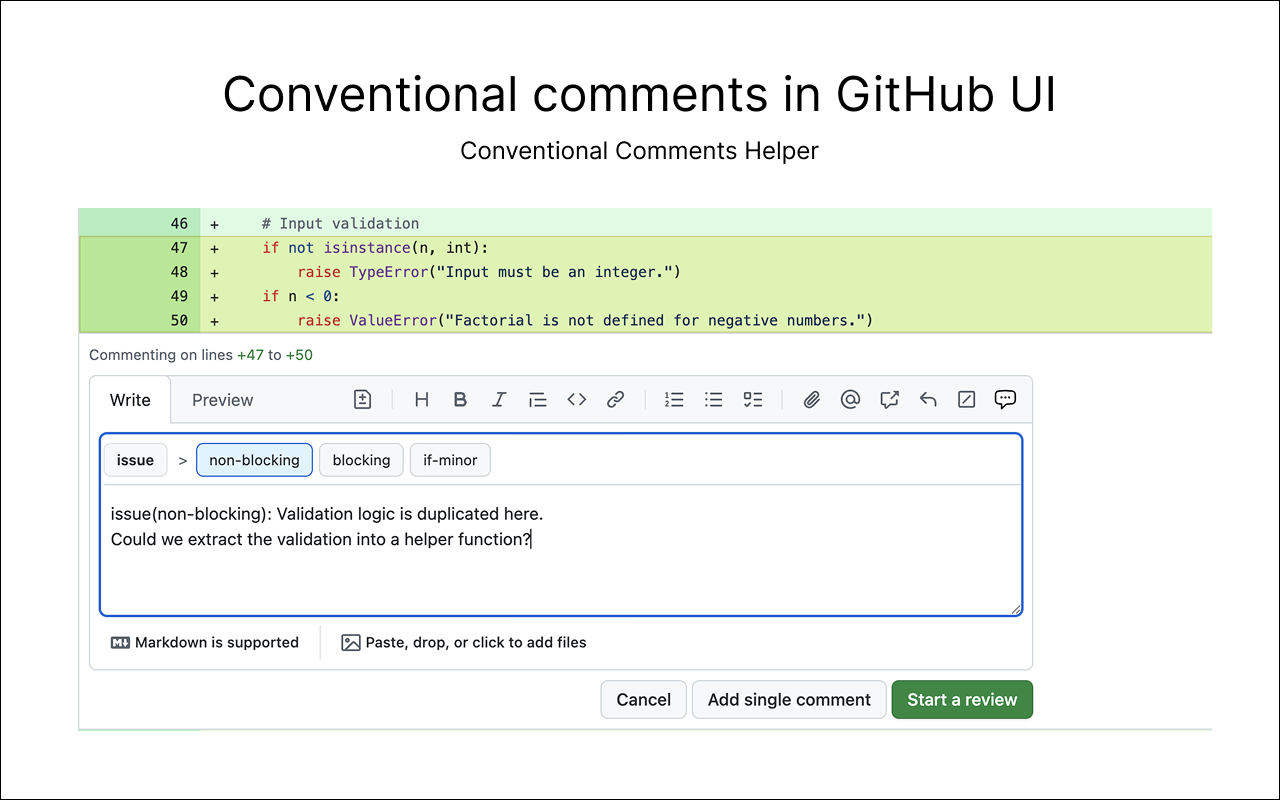The image size is (1280, 800).
Task: Click line number 49 in the diff
Action: (179, 296)
